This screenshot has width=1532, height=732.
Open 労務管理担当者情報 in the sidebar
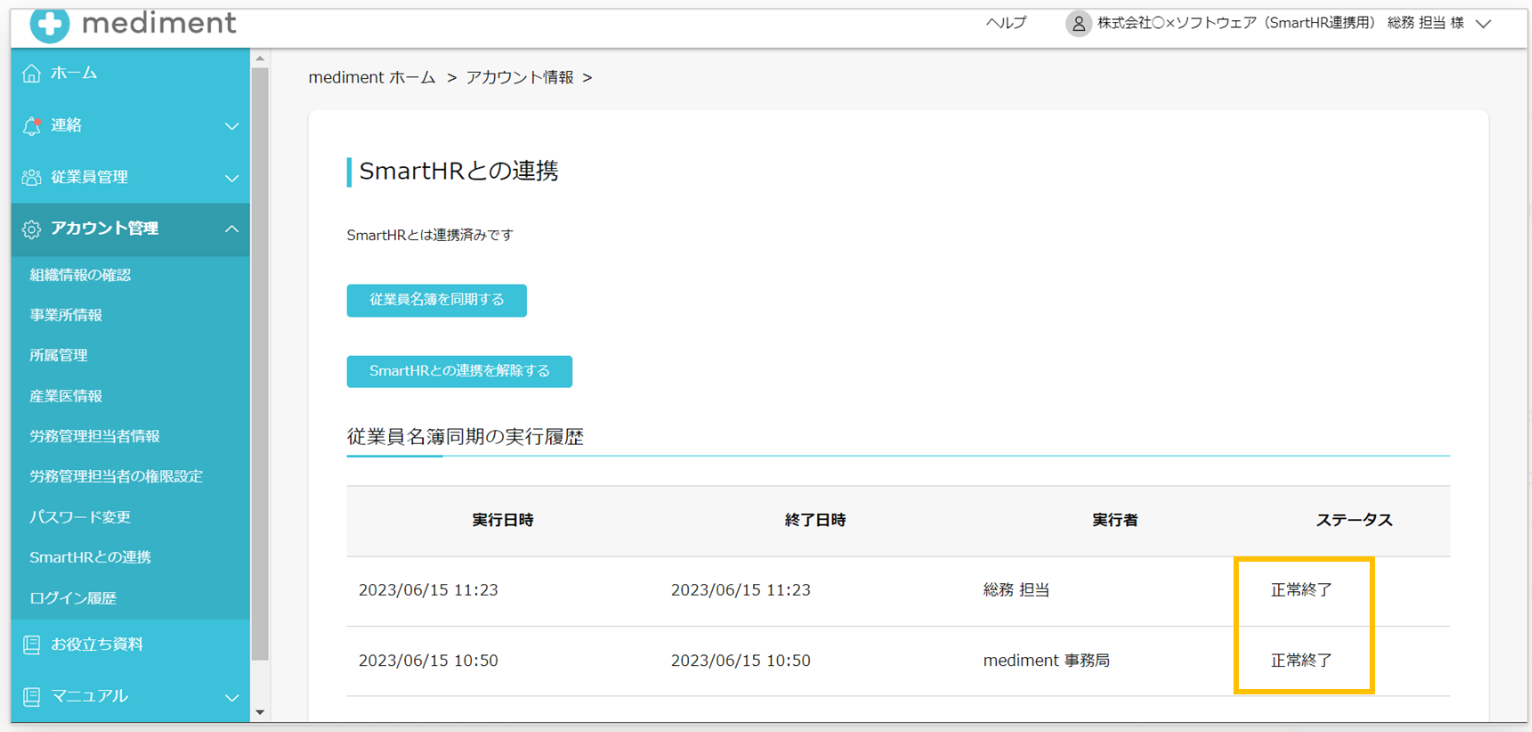pyautogui.click(x=95, y=436)
